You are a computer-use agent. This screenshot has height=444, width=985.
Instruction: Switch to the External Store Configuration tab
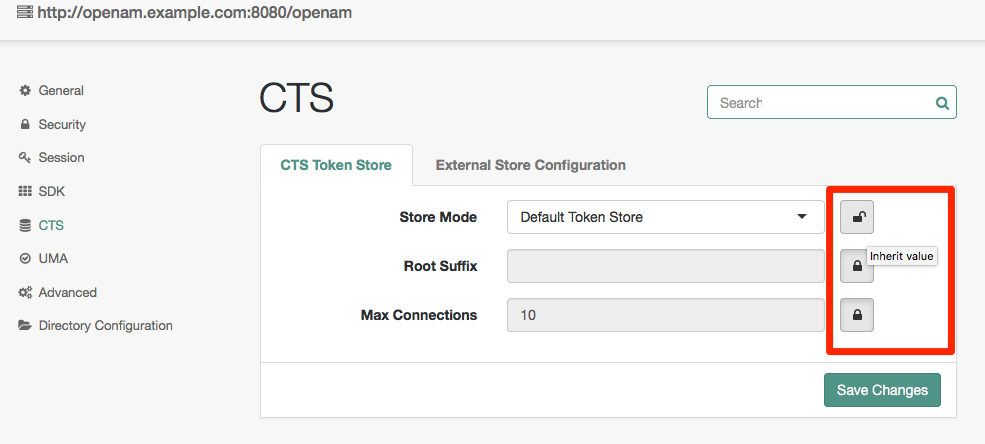point(530,165)
